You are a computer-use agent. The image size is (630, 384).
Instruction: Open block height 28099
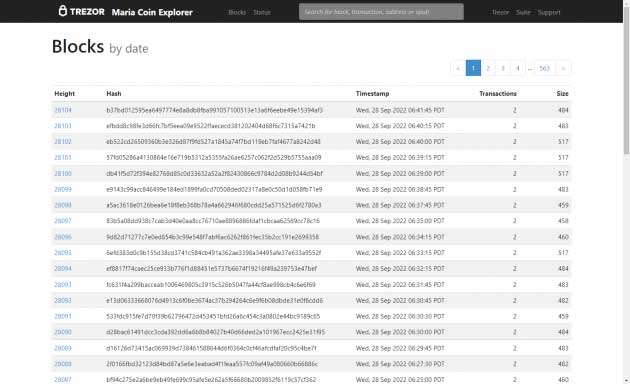coord(63,189)
